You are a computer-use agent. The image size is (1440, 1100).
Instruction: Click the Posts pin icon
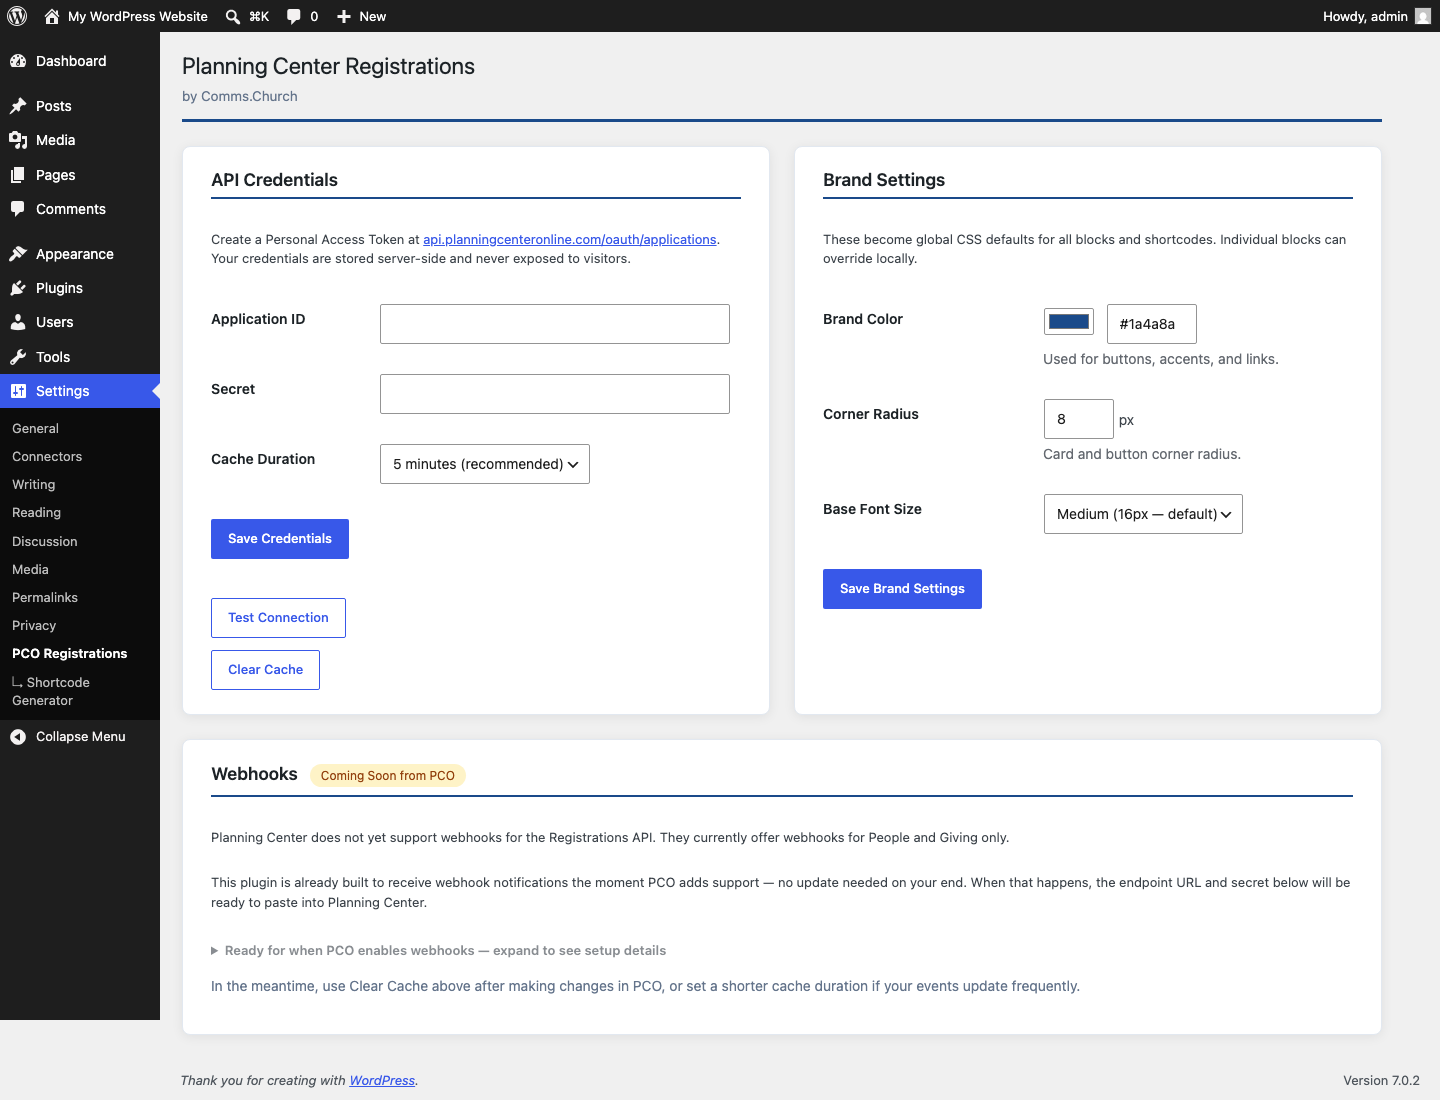(x=18, y=106)
